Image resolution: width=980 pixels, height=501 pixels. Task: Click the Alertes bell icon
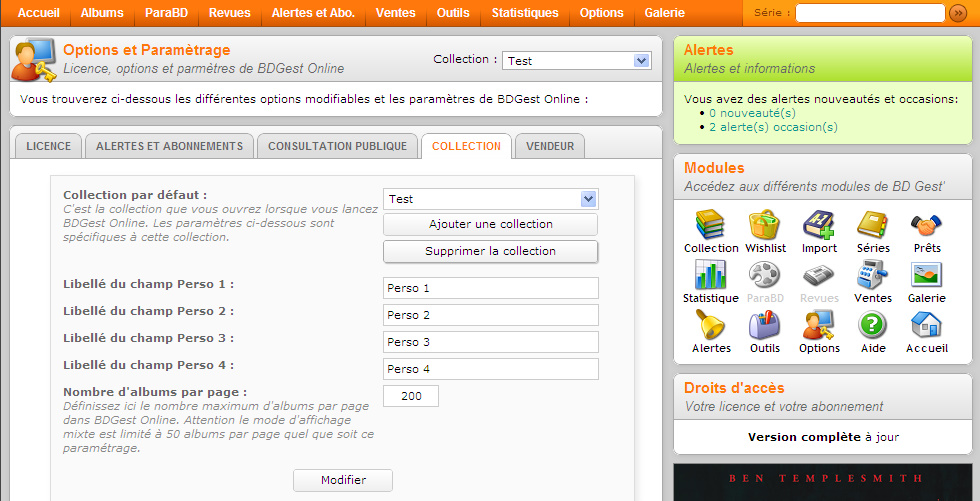pos(710,324)
